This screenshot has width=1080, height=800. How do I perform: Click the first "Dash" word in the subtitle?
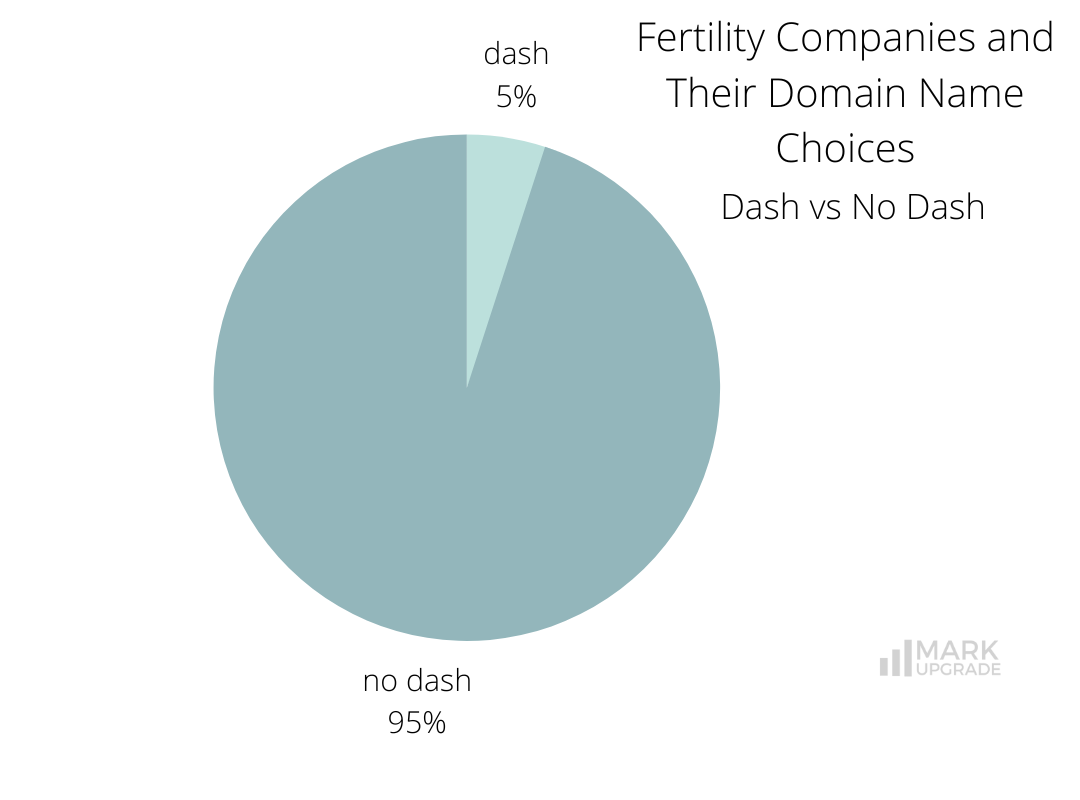coord(758,207)
